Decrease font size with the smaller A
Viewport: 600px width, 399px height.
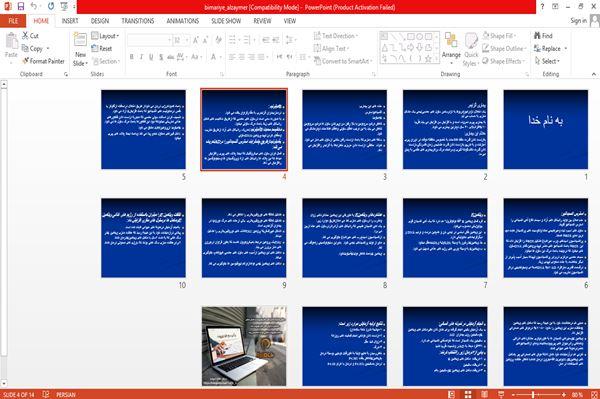click(205, 40)
